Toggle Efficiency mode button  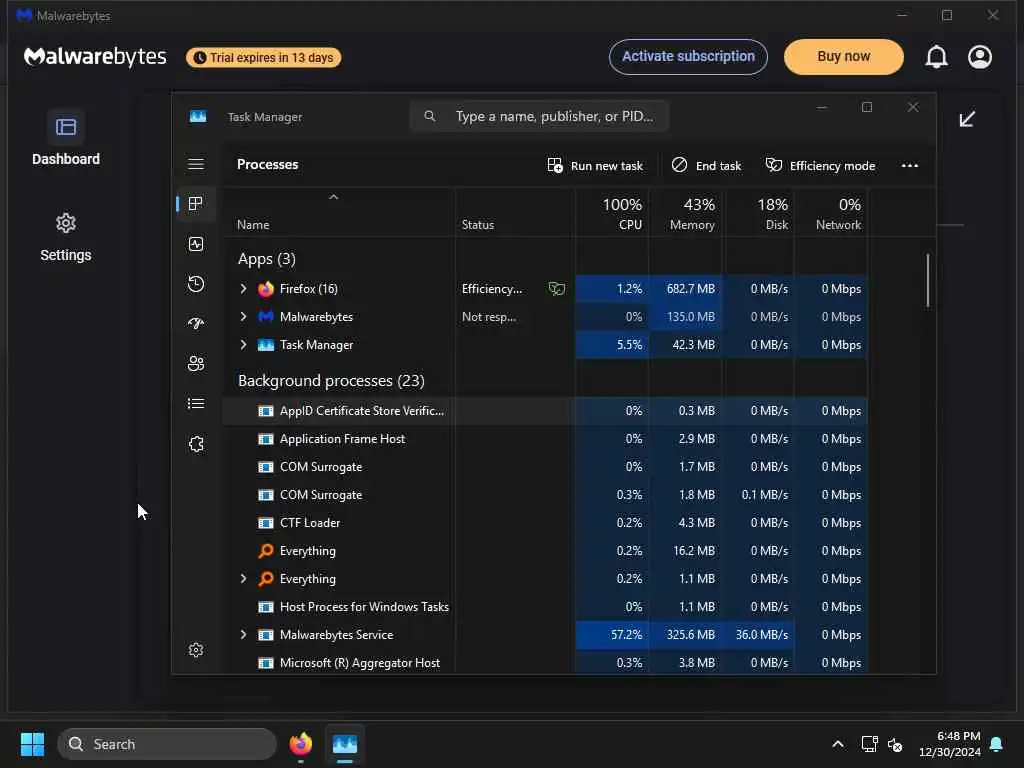820,166
